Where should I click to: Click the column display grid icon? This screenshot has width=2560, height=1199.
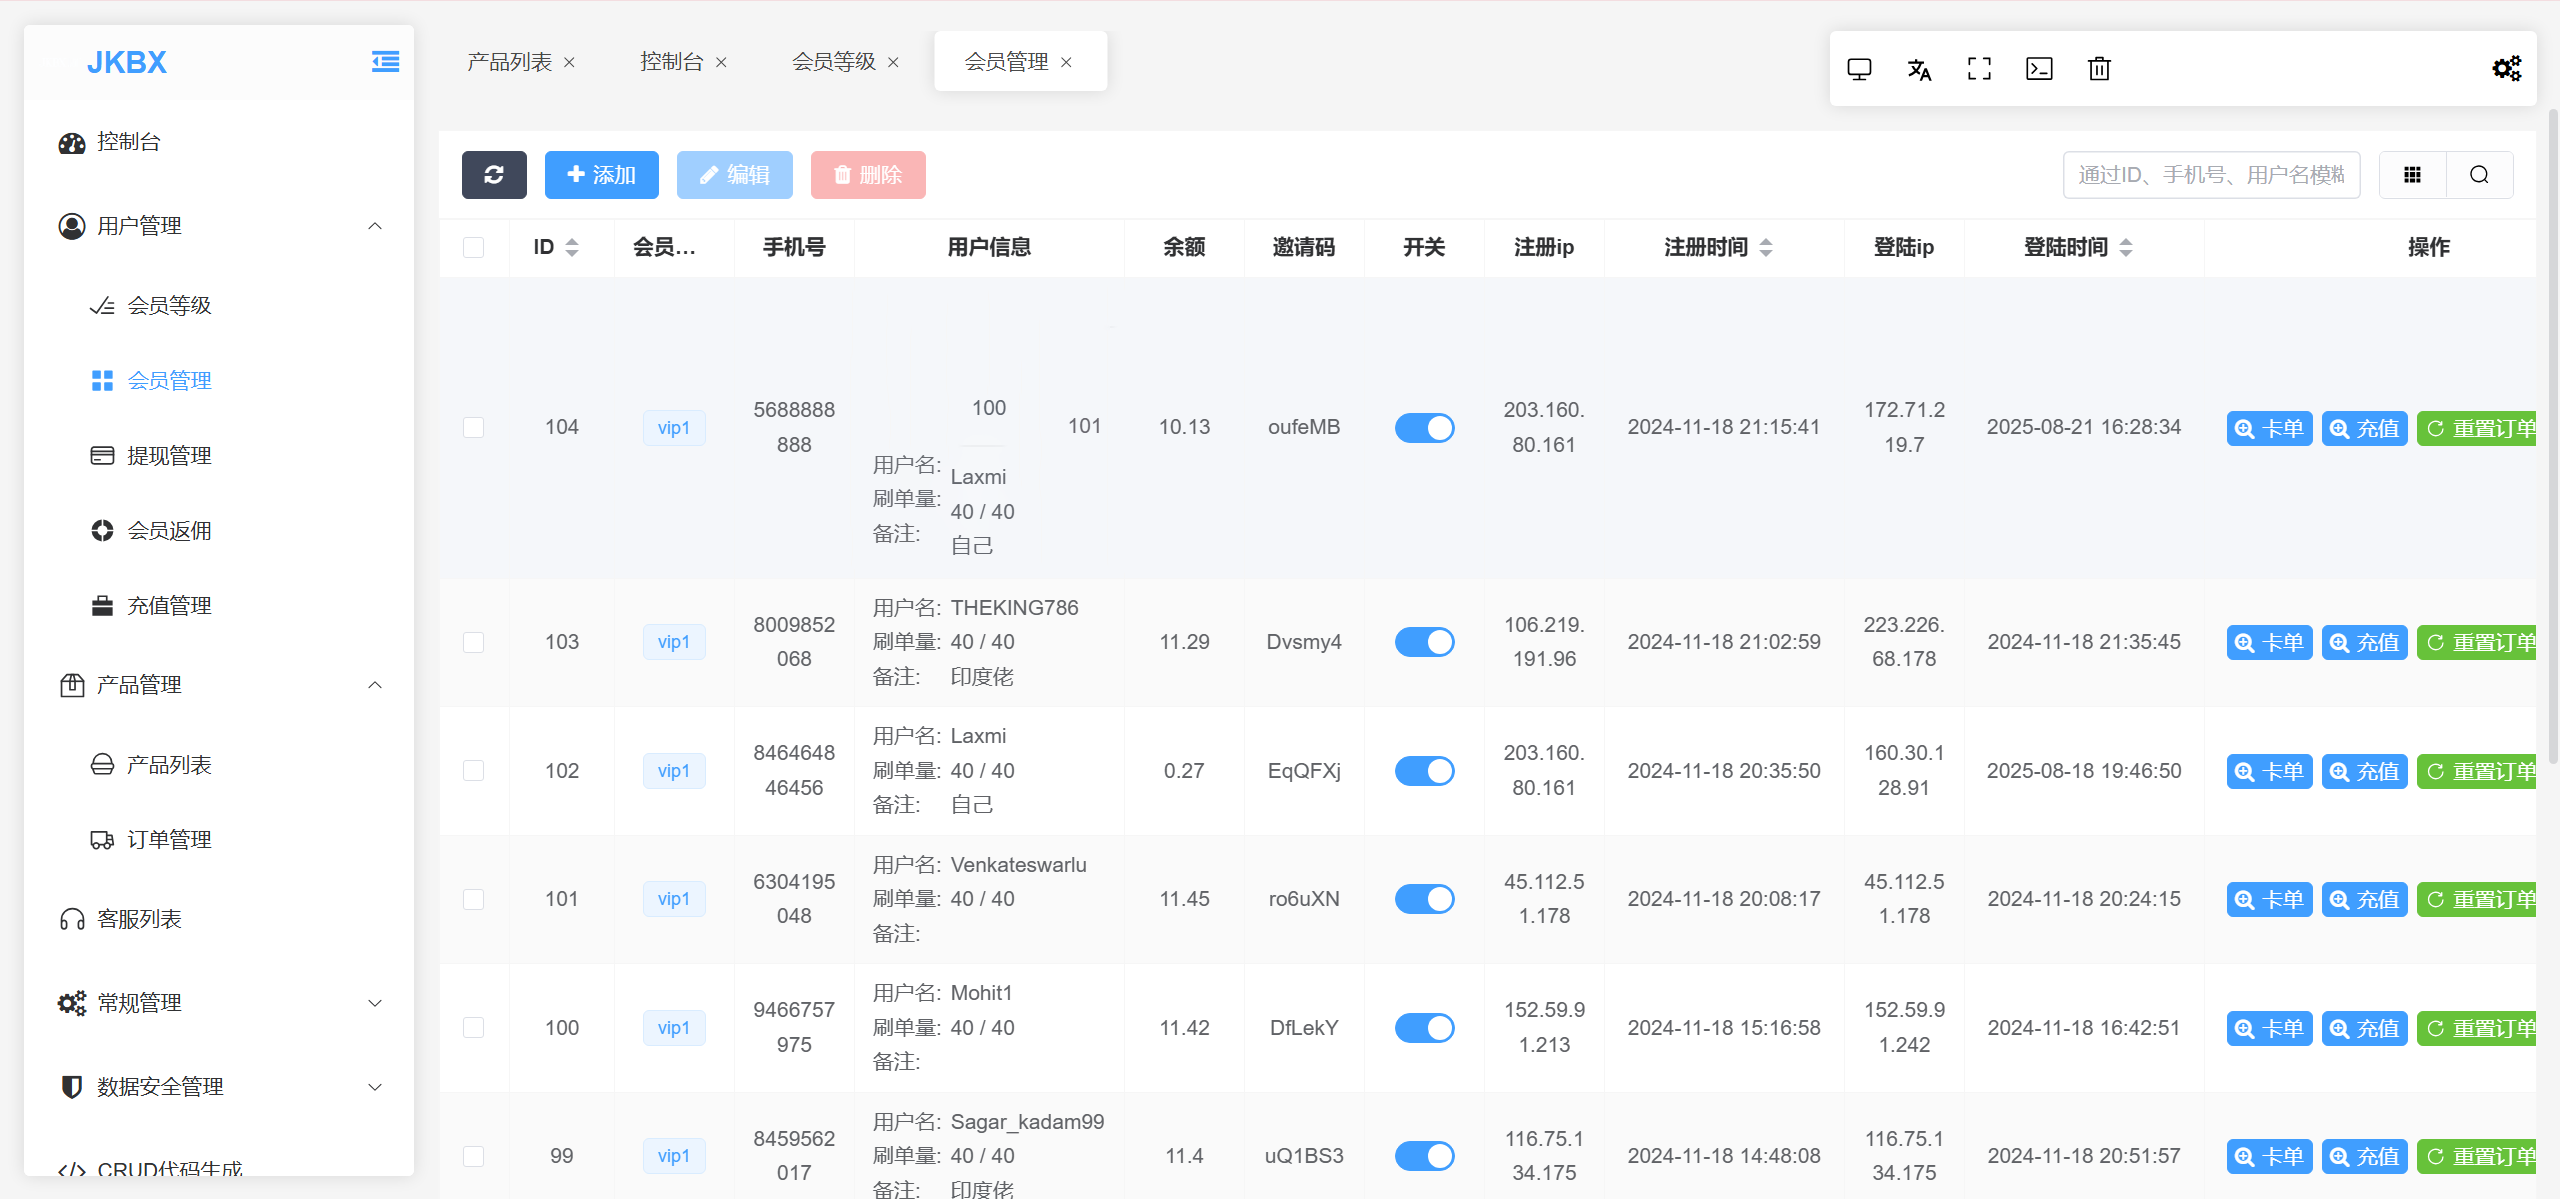click(2412, 175)
